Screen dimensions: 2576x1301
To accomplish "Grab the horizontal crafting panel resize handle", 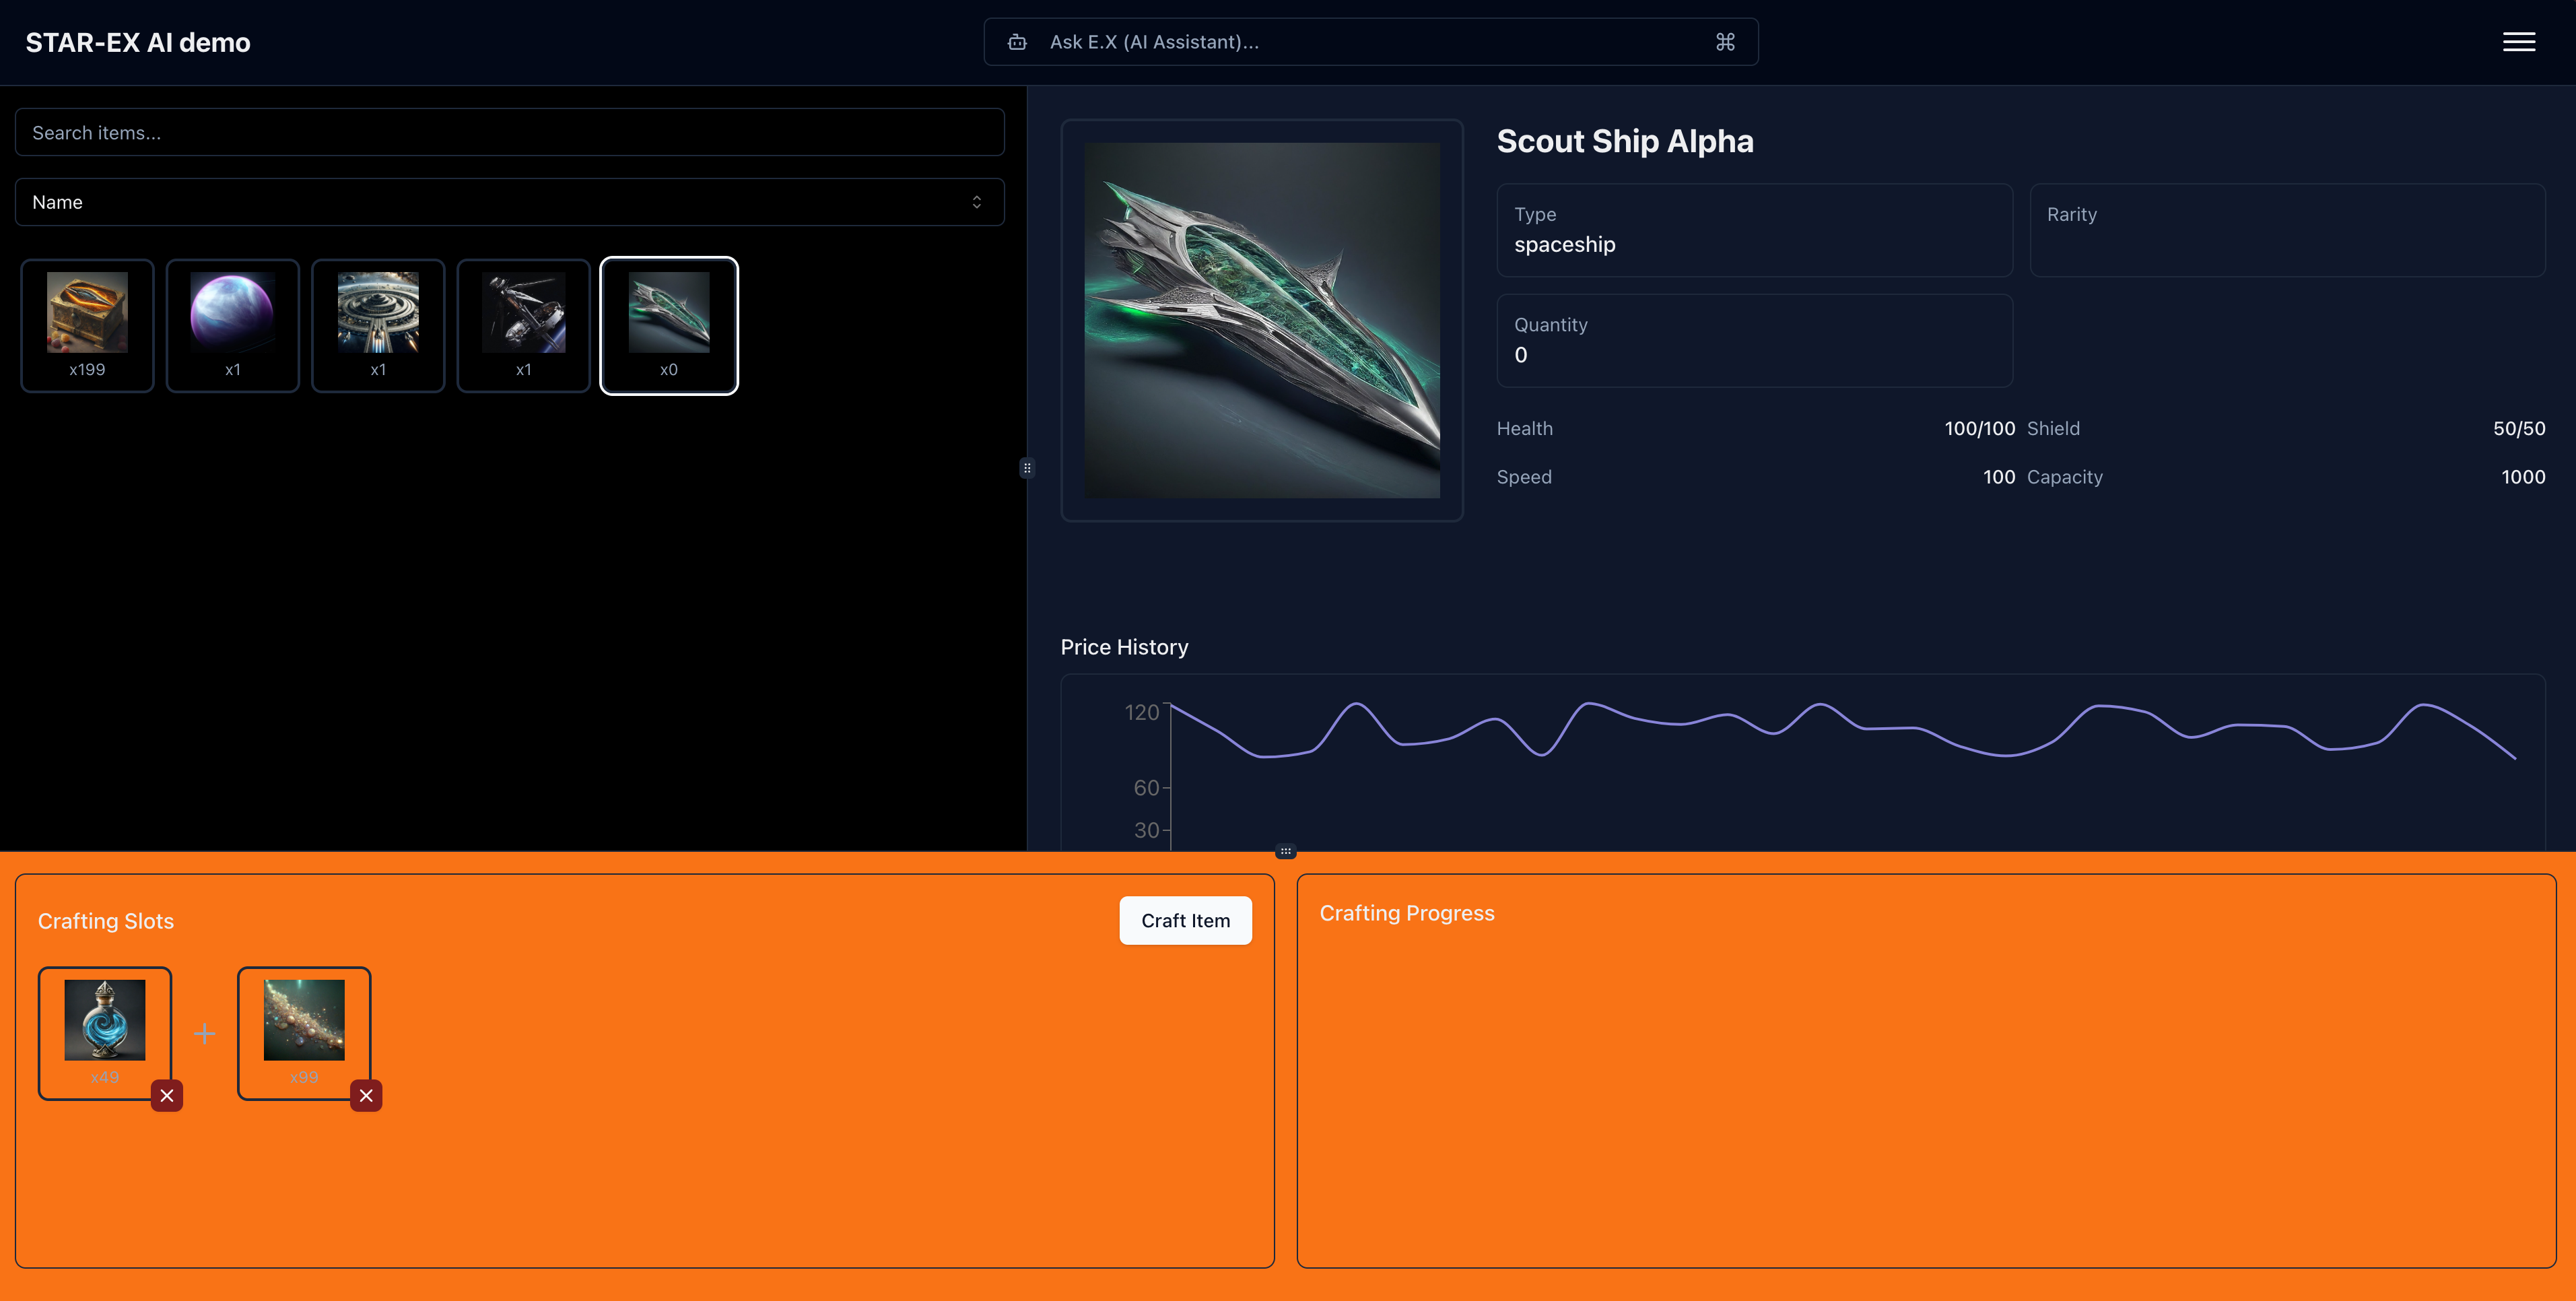I will pyautogui.click(x=1286, y=852).
